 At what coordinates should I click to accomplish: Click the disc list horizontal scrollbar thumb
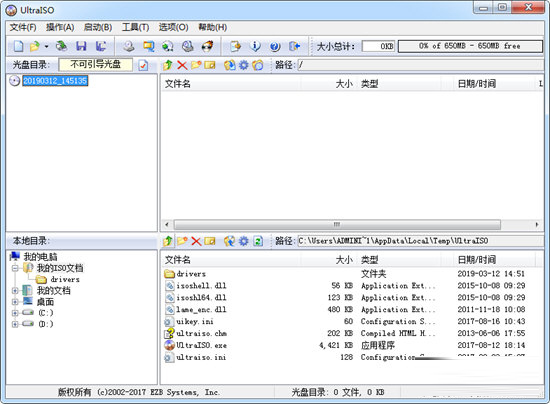pyautogui.click(x=337, y=224)
